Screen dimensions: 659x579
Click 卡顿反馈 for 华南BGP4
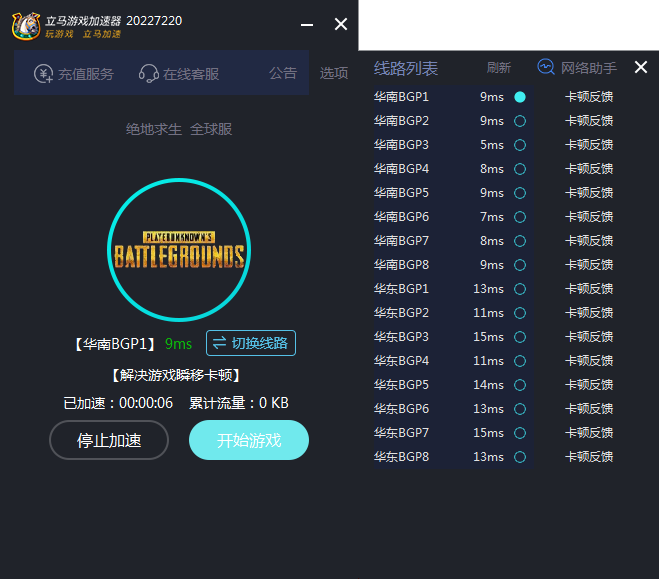[589, 169]
